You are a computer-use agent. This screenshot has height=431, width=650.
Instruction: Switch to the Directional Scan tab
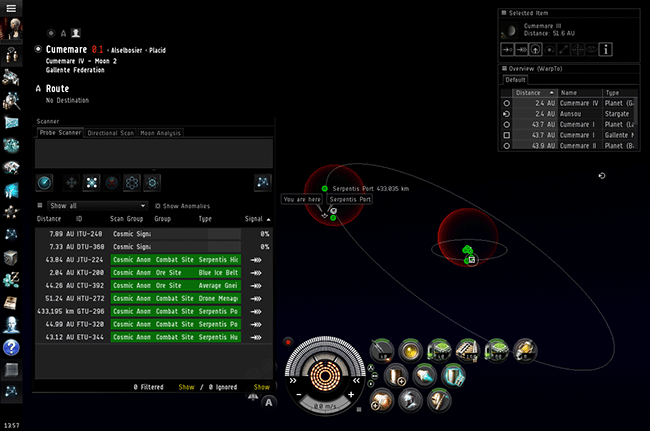pyautogui.click(x=111, y=133)
